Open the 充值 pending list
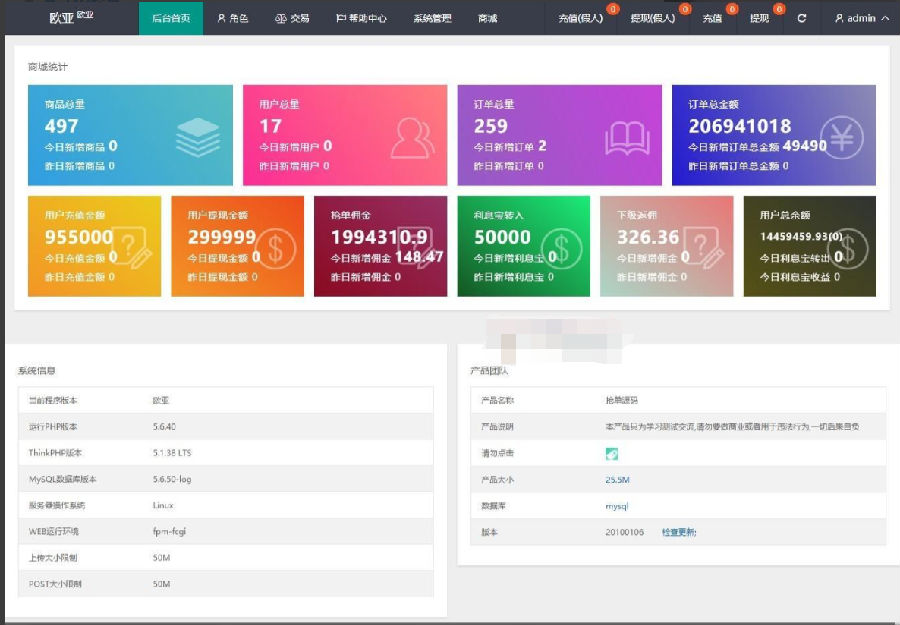This screenshot has width=900, height=625. coord(712,18)
